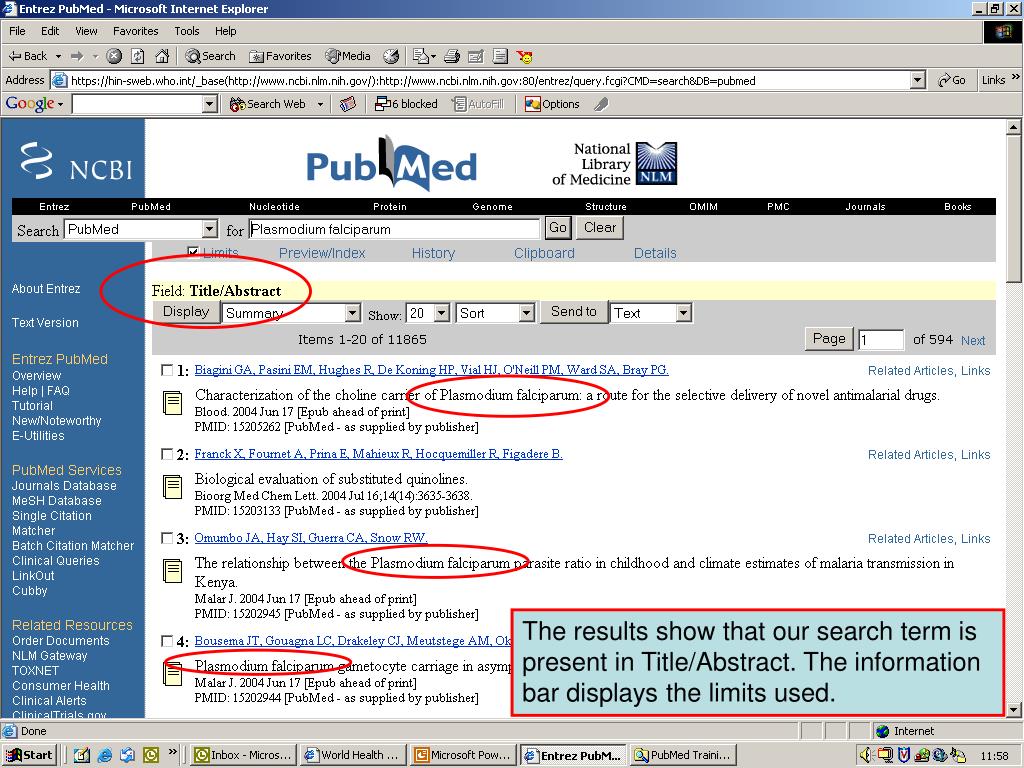Open the History toolbar icon
Screen dimensions: 1024x768
[x=391, y=56]
